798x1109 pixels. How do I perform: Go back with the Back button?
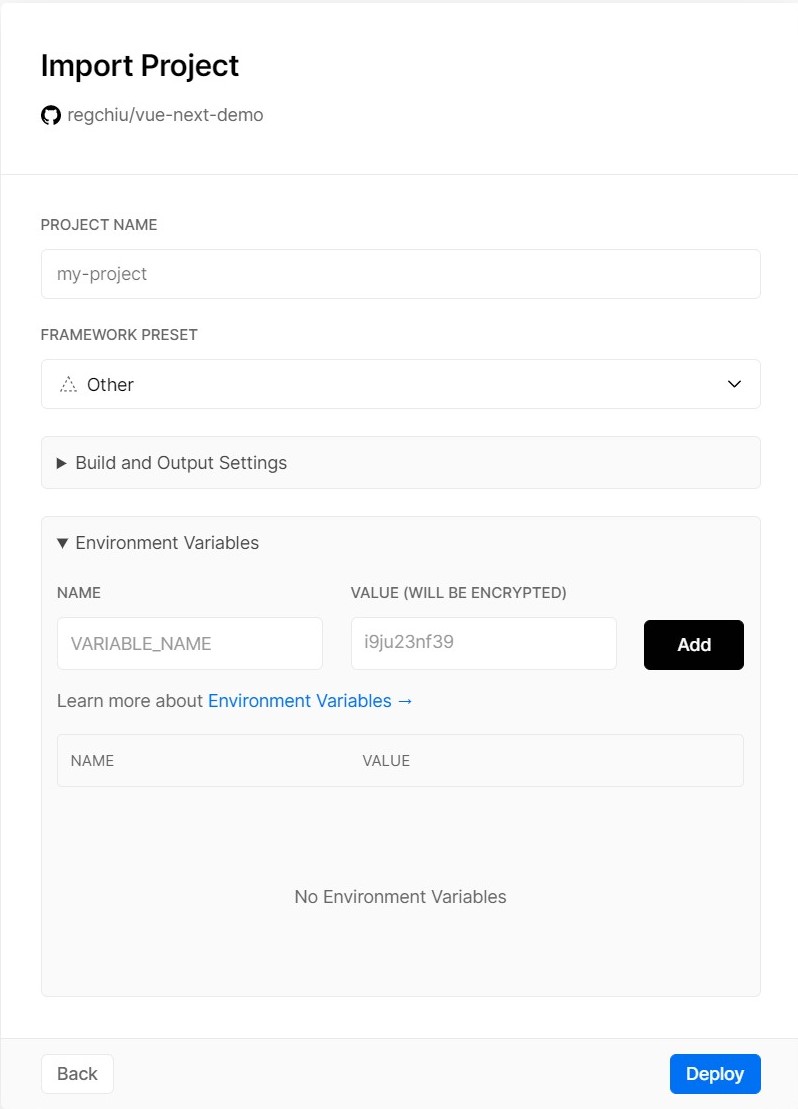click(x=77, y=1074)
